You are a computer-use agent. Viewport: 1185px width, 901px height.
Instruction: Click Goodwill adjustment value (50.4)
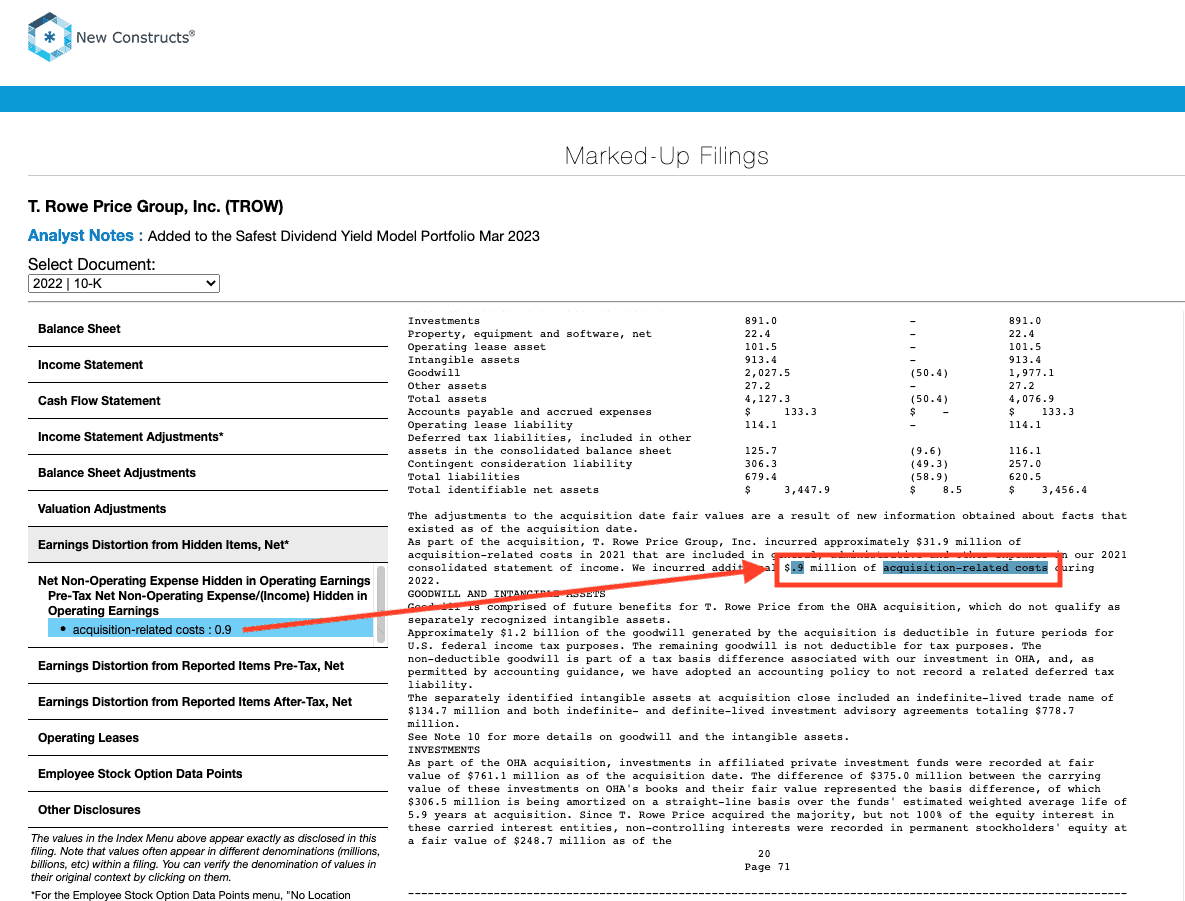[x=929, y=373]
